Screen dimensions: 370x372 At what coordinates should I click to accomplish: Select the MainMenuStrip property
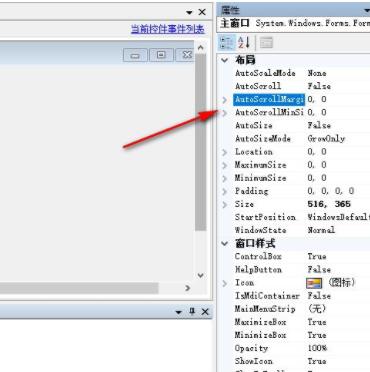[265, 309]
